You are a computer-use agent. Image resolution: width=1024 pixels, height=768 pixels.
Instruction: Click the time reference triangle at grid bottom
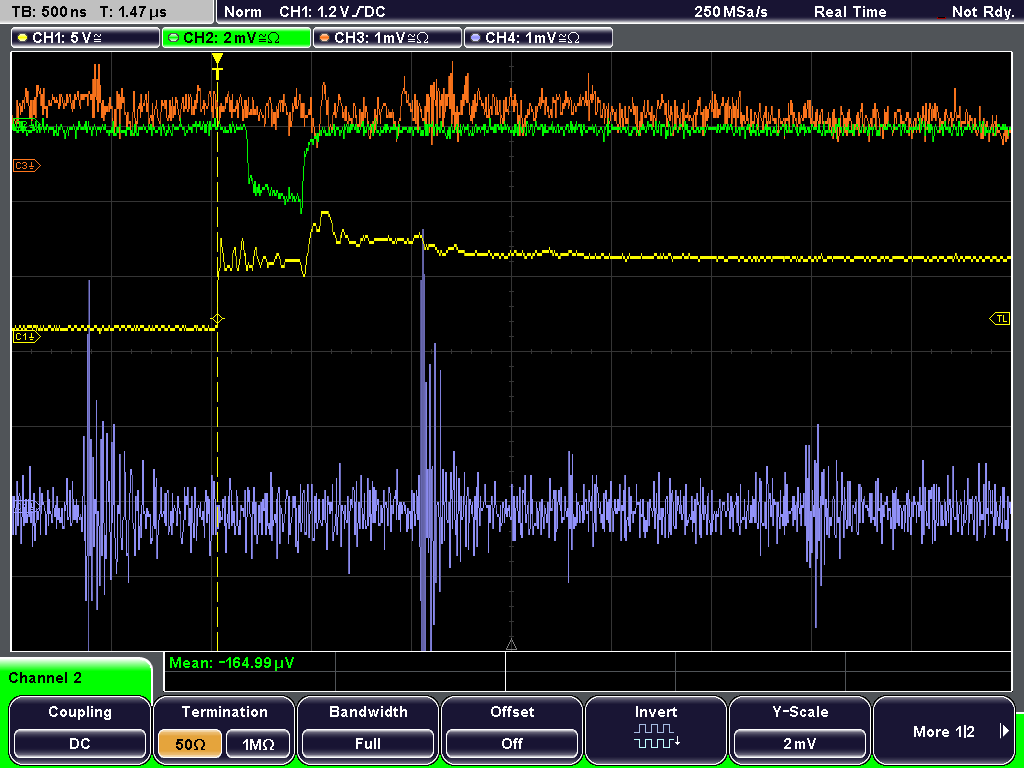click(511, 645)
